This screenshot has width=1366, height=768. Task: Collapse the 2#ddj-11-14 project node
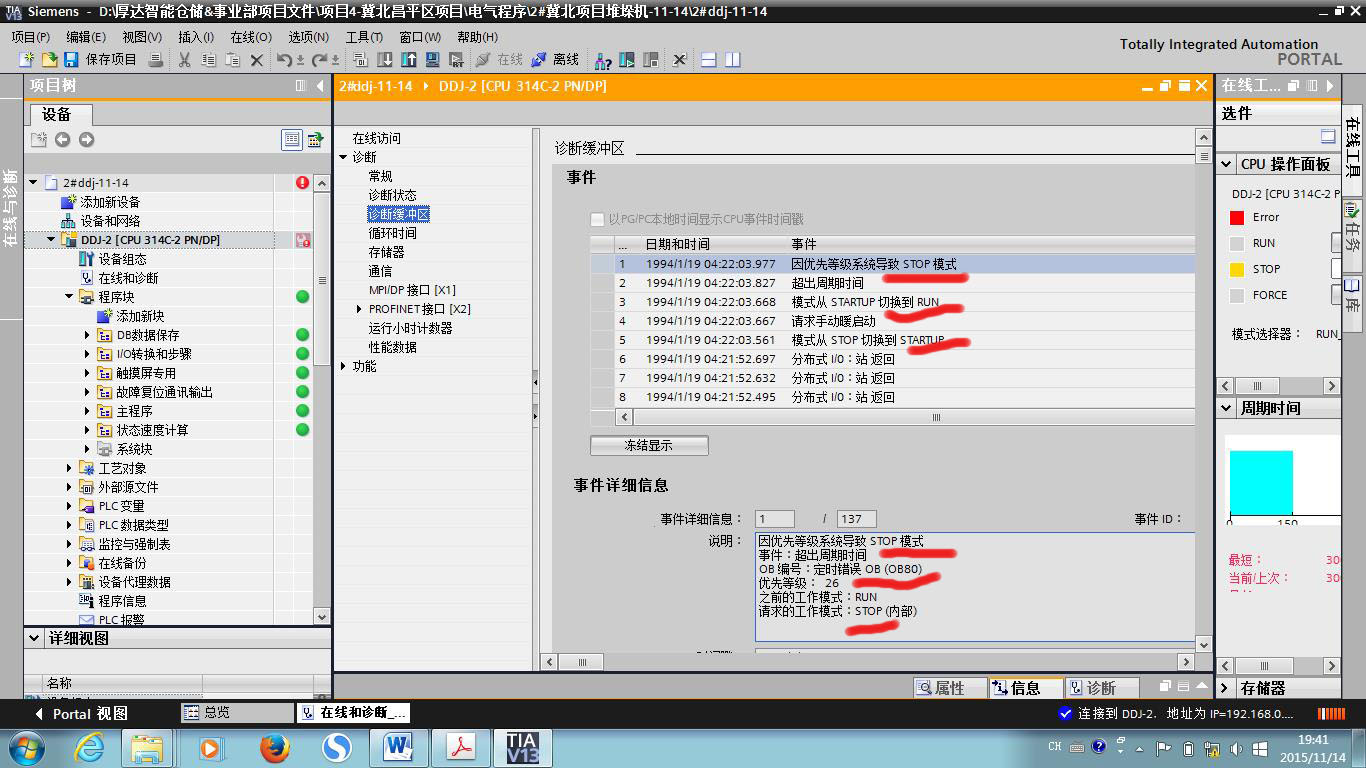34,183
